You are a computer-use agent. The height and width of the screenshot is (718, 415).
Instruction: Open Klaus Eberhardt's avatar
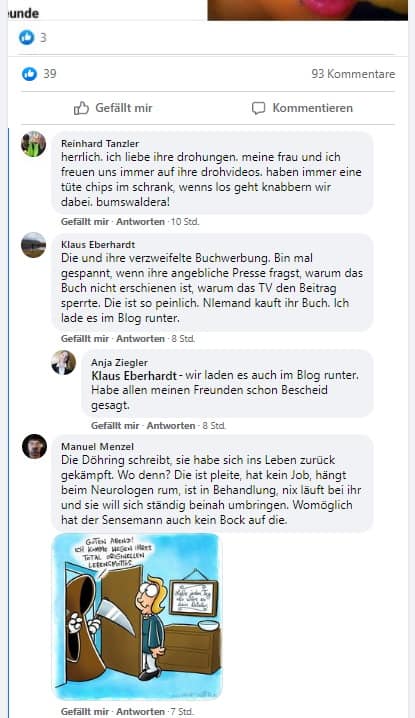coord(33,245)
